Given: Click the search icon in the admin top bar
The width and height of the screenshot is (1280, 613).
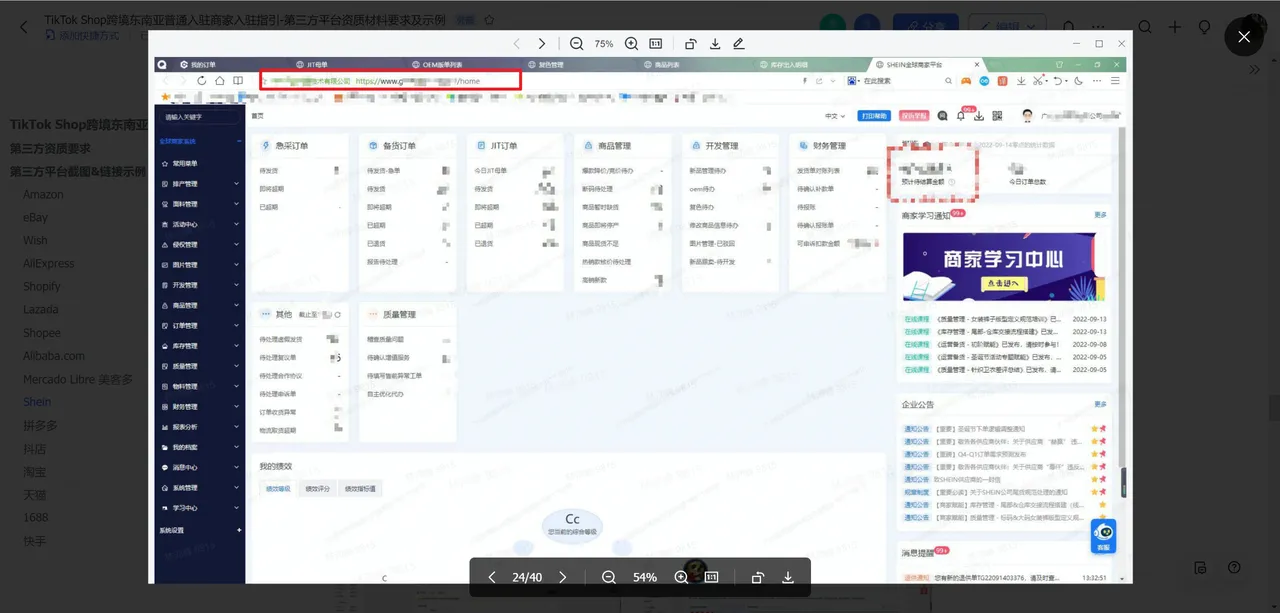Looking at the screenshot, I should coord(943,116).
